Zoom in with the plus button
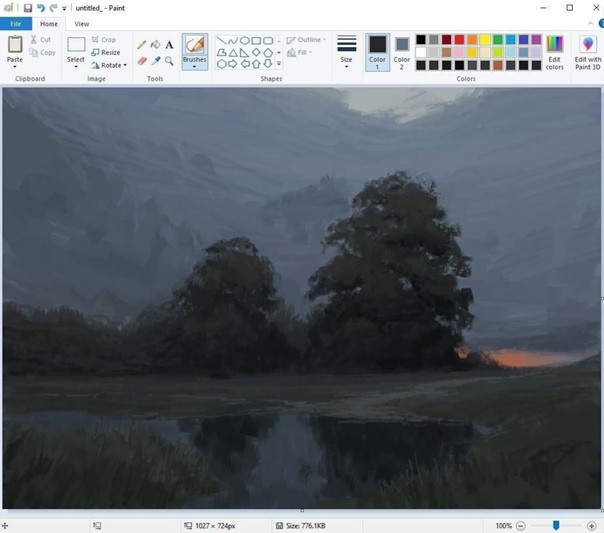The height and width of the screenshot is (533, 604). tap(591, 526)
